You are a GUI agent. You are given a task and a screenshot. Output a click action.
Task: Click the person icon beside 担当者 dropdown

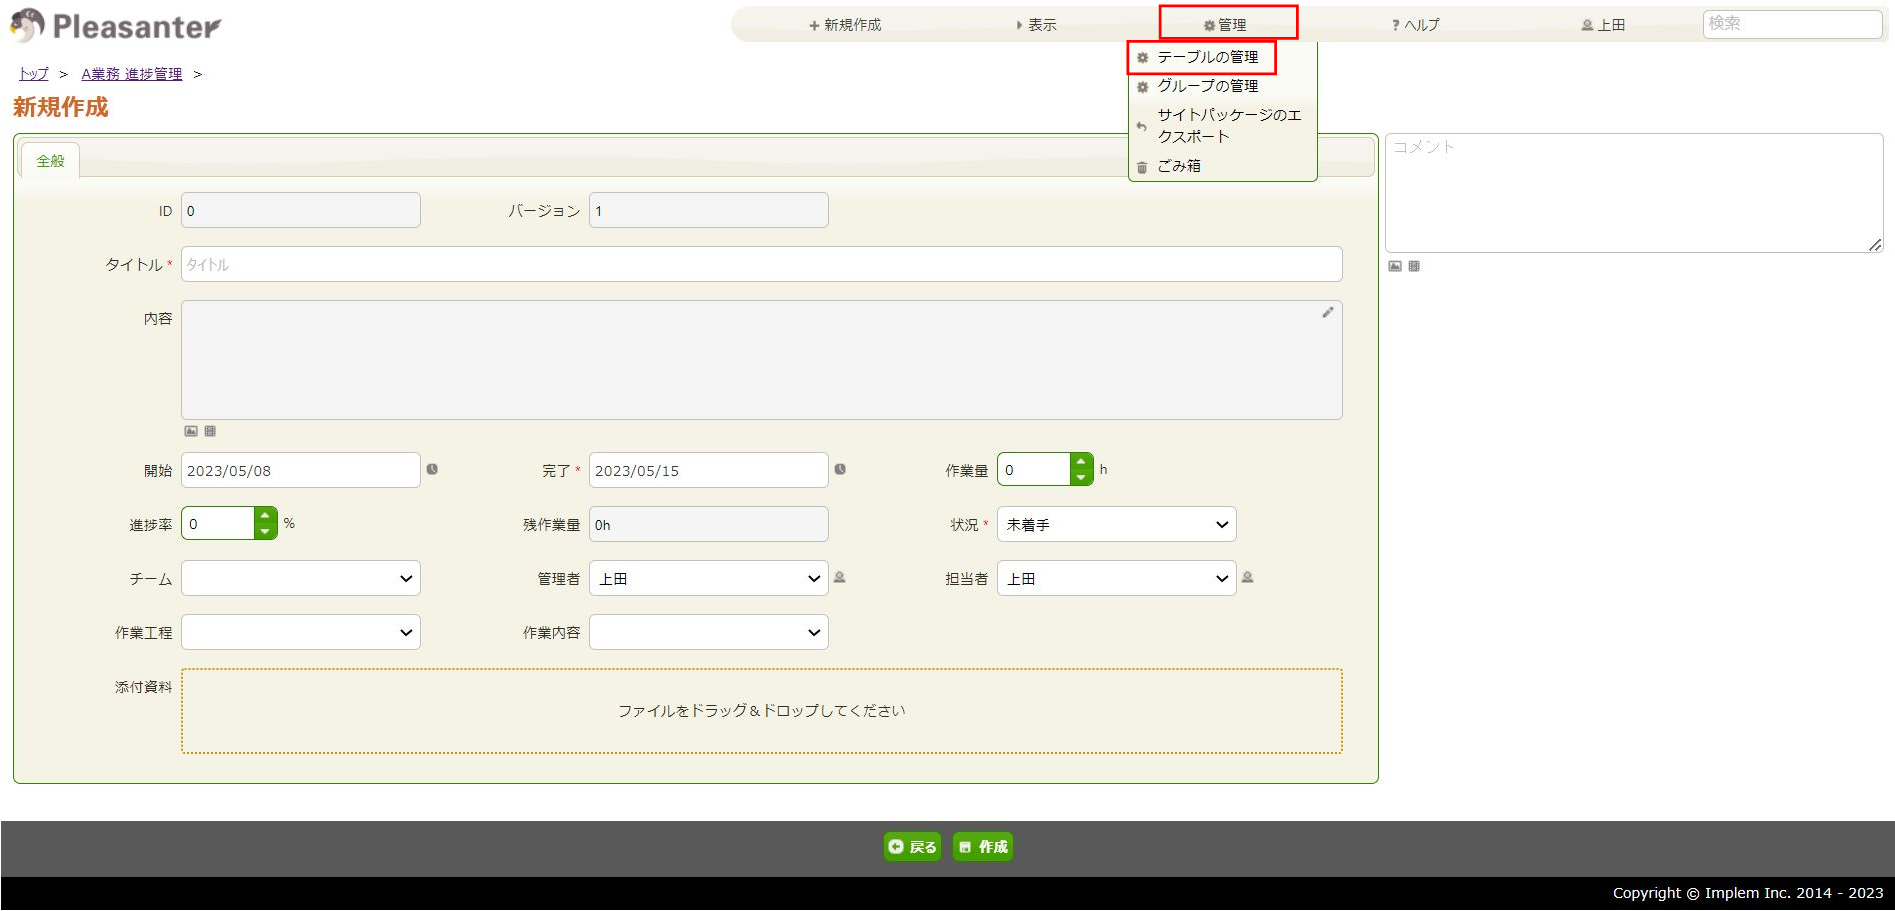click(1248, 578)
